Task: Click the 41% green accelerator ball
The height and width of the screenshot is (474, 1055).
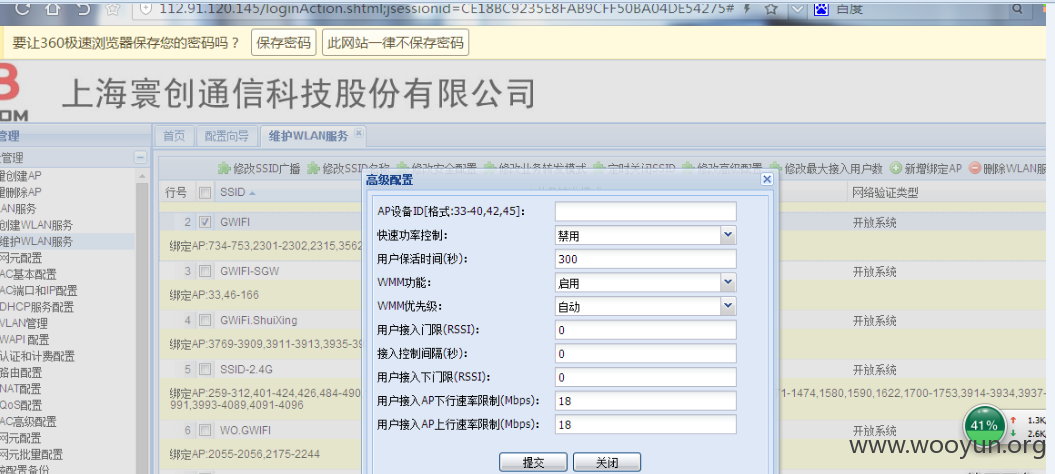Action: tap(983, 426)
